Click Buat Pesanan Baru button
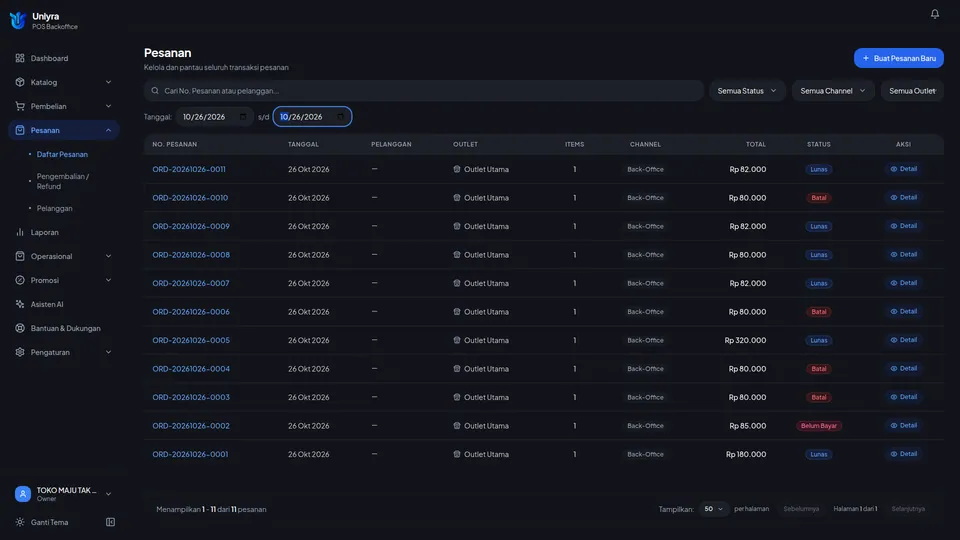Screen dimensions: 960x540 [899, 58]
